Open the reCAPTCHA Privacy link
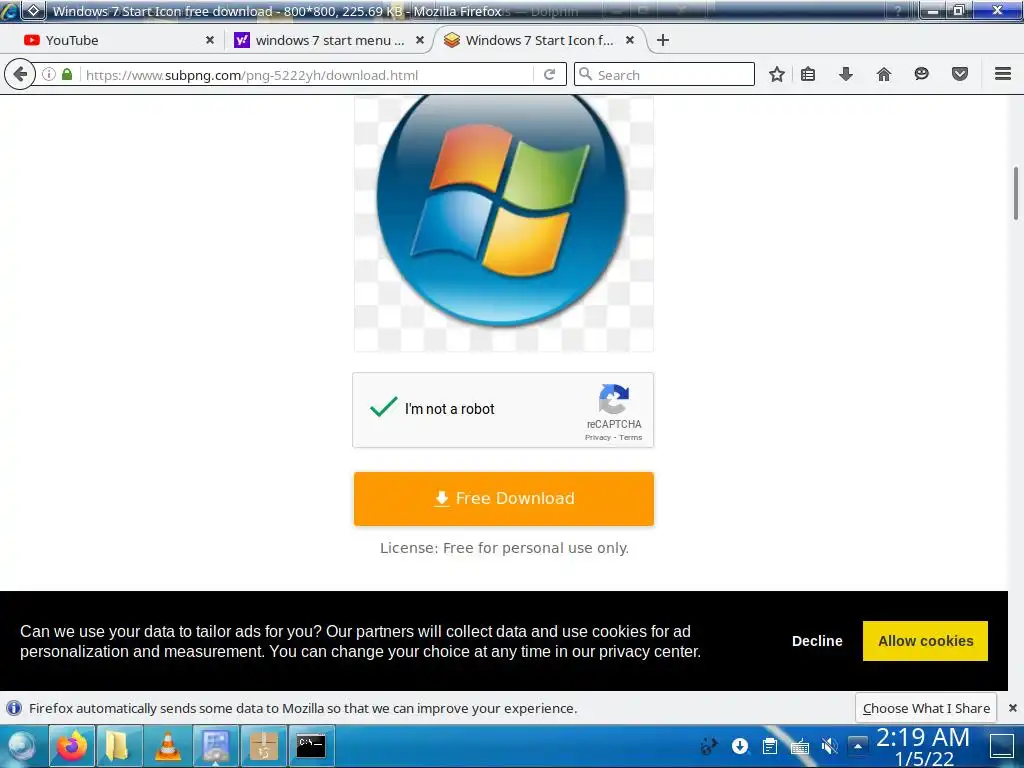The height and width of the screenshot is (768, 1024). 598,438
